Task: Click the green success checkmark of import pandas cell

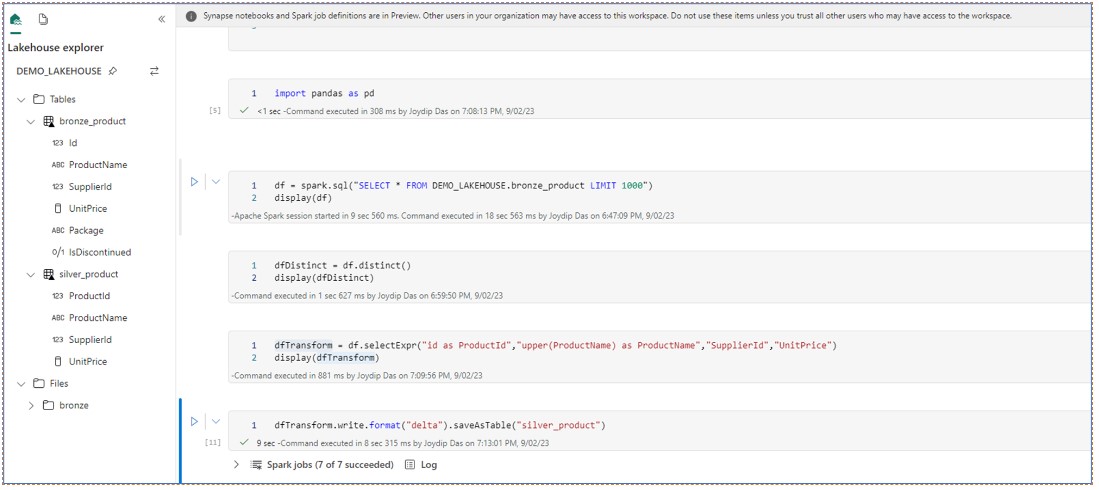Action: (x=244, y=111)
